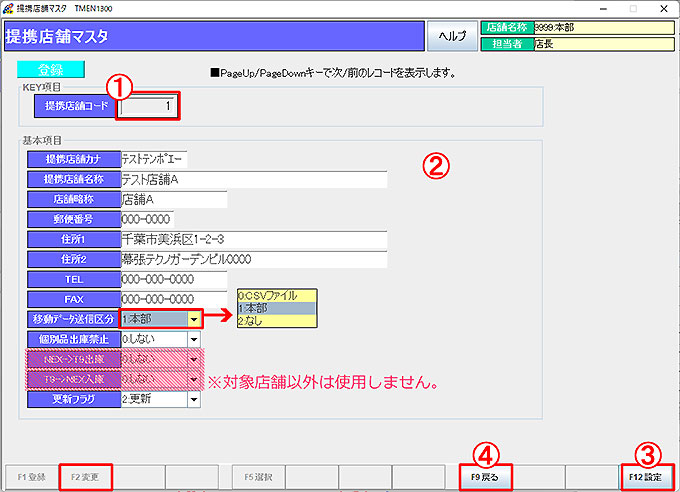The image size is (680, 492).
Task: Click the application icon in title bar
Action: (x=8, y=8)
